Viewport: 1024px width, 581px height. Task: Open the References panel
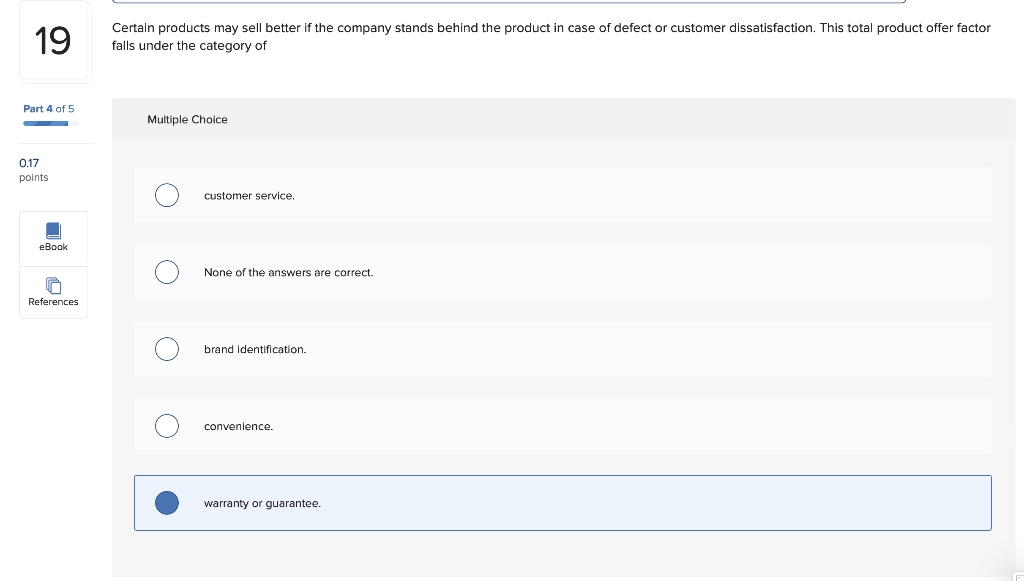(52, 292)
